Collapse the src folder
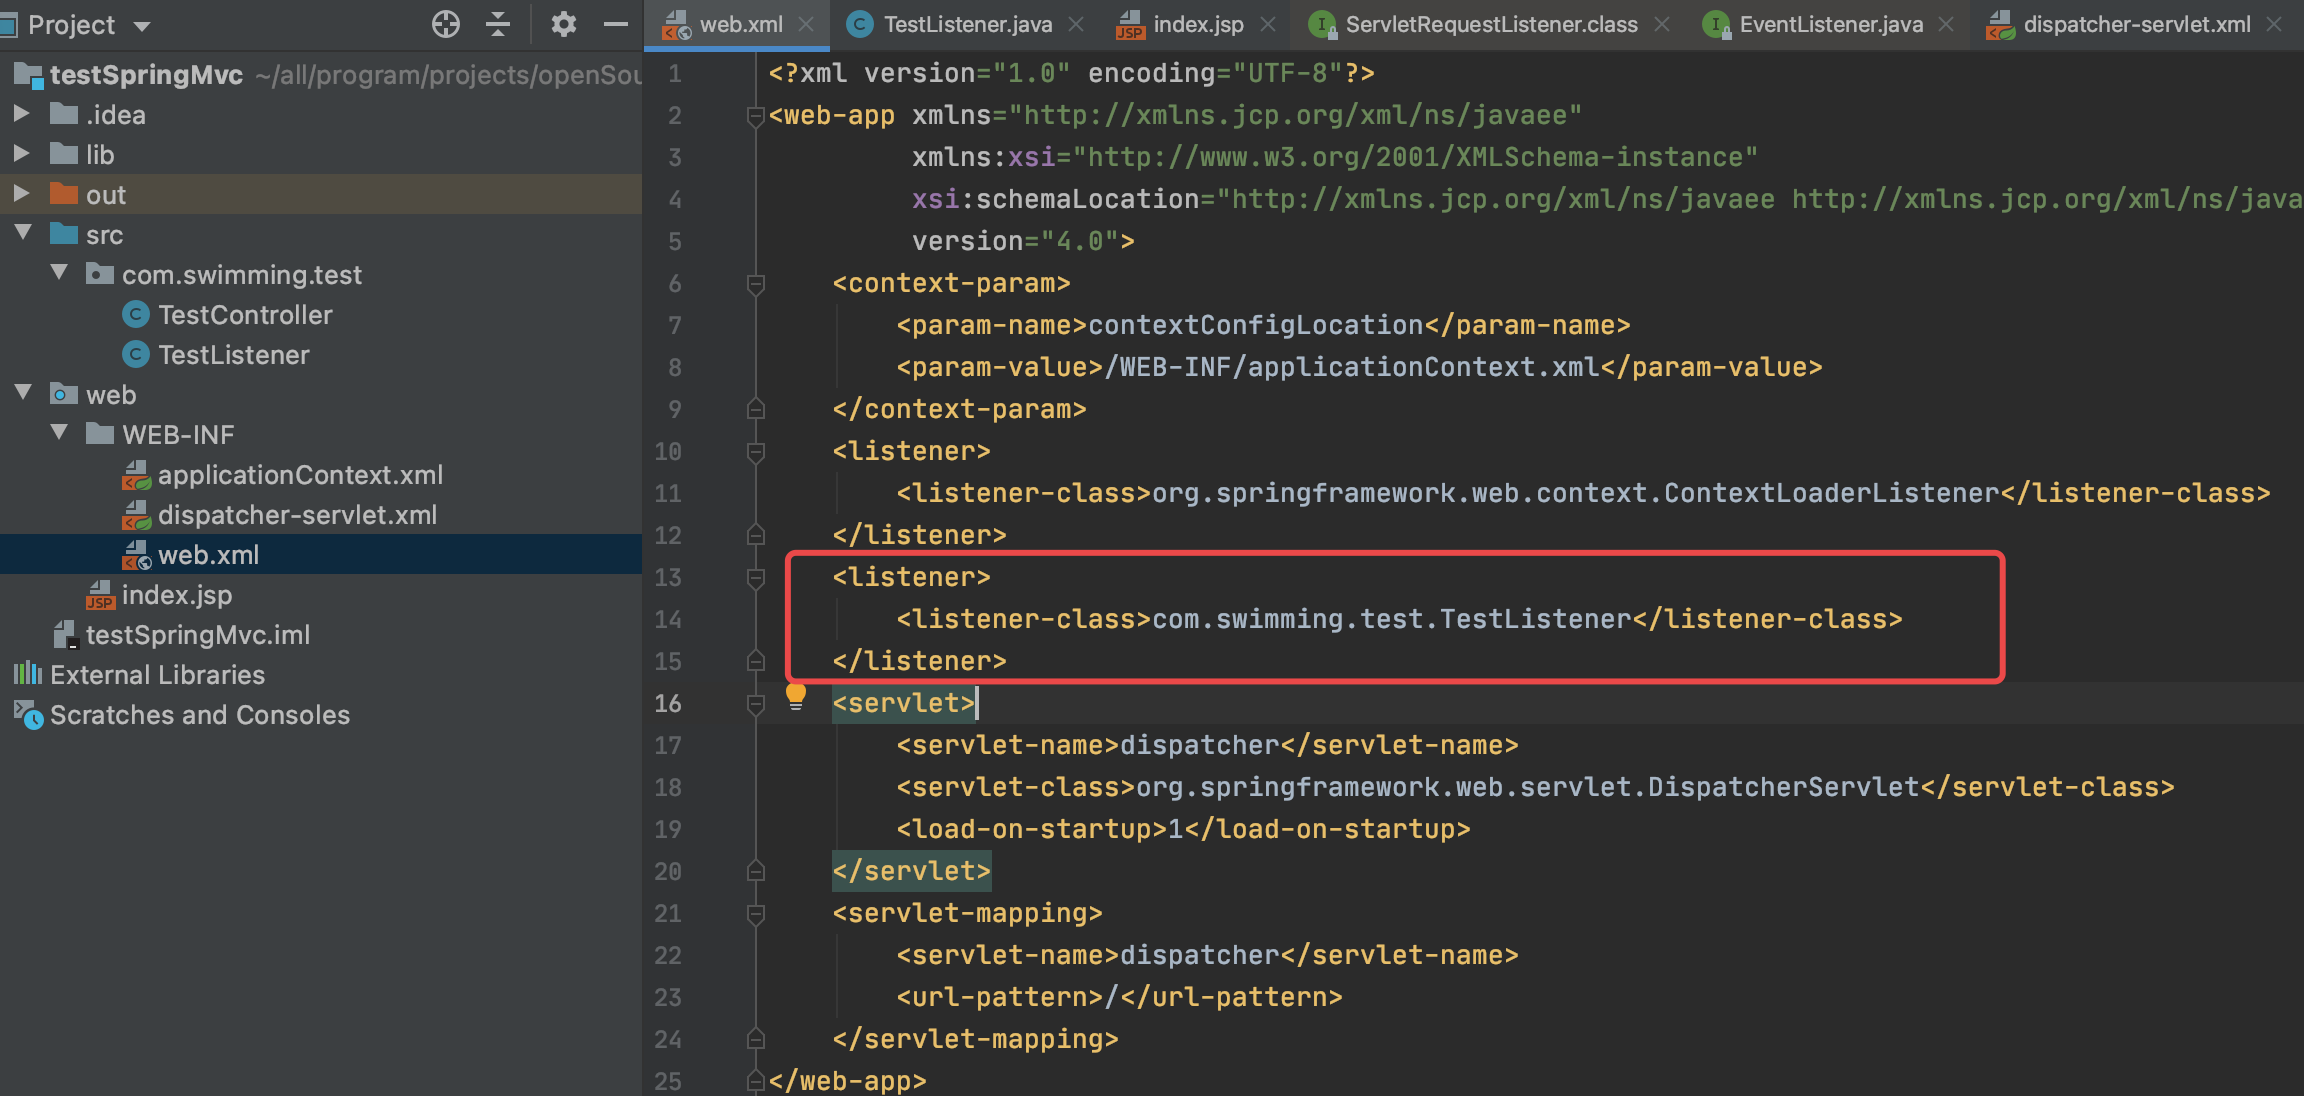This screenshot has height=1096, width=2304. [x=23, y=233]
